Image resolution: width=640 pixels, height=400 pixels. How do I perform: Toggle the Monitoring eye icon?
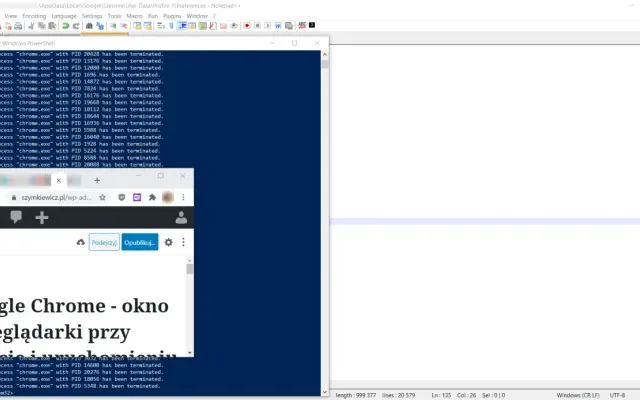coord(234,26)
